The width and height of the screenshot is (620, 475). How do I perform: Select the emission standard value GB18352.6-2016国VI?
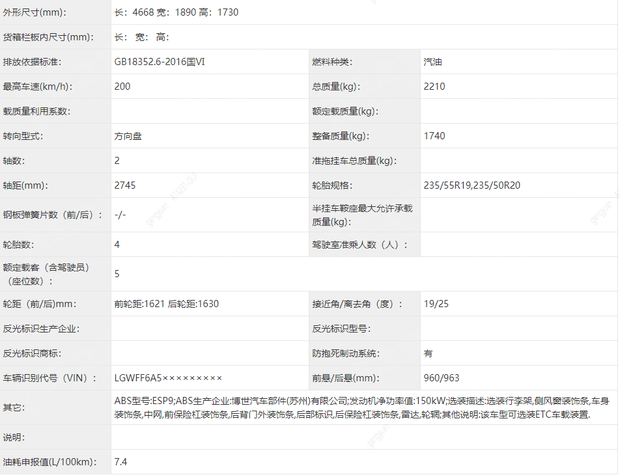(x=174, y=61)
